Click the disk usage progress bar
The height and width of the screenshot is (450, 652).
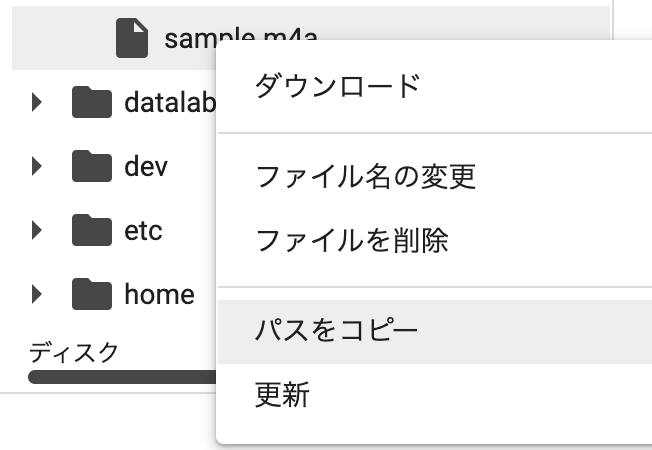[122, 377]
